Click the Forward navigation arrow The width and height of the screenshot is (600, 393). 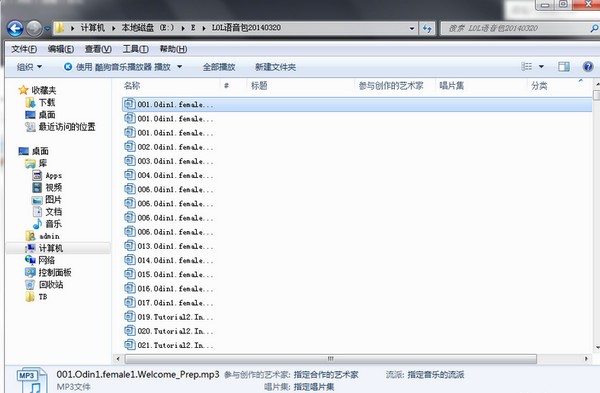pyautogui.click(x=34, y=28)
